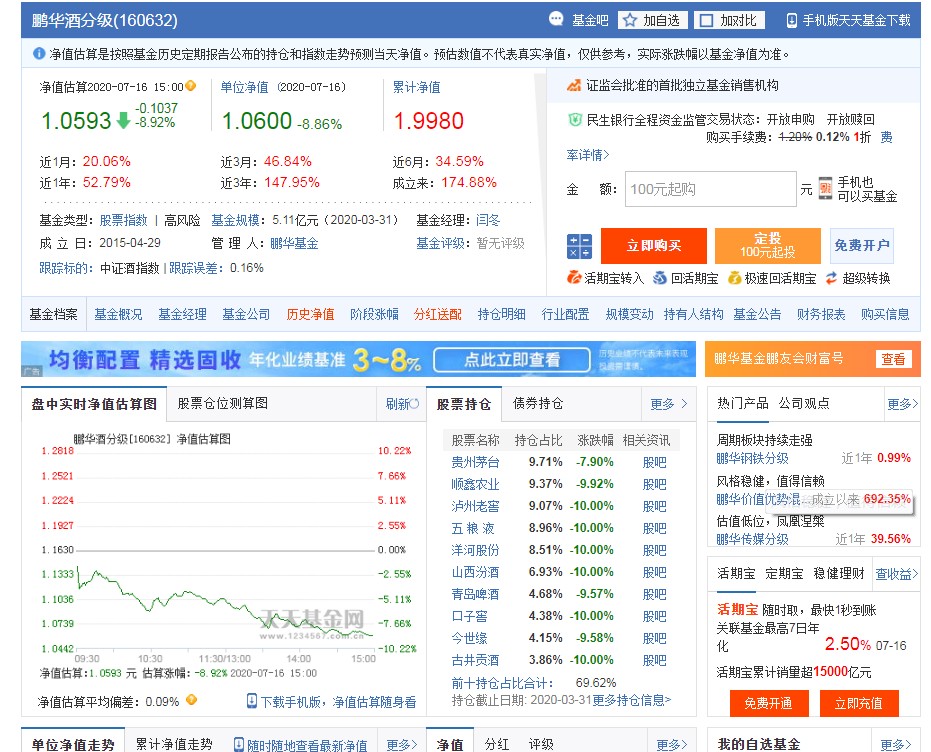Click the 超级转换 arrows icon
This screenshot has height=752, width=931.
pyautogui.click(x=832, y=275)
